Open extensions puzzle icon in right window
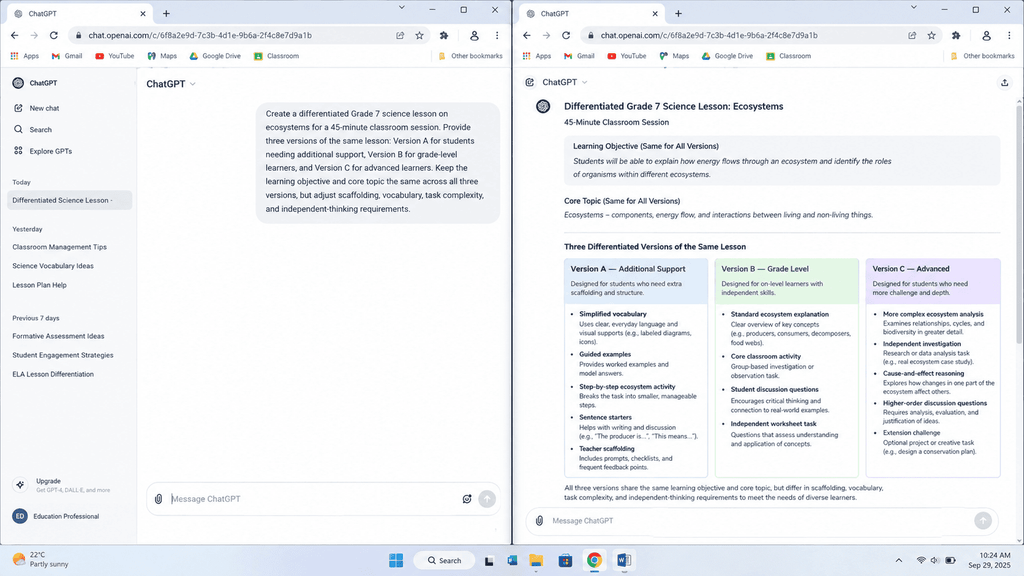1024x576 pixels. (956, 35)
